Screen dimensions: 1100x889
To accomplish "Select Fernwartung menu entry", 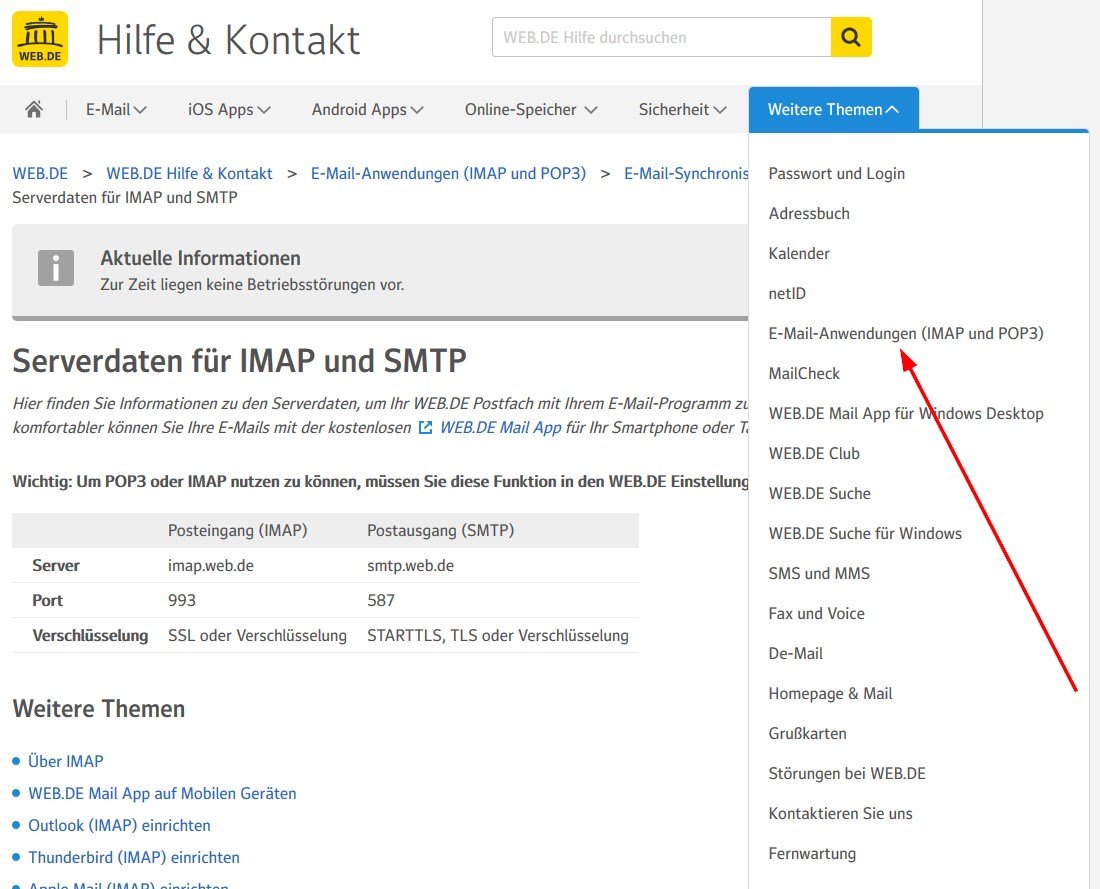I will click(x=812, y=853).
